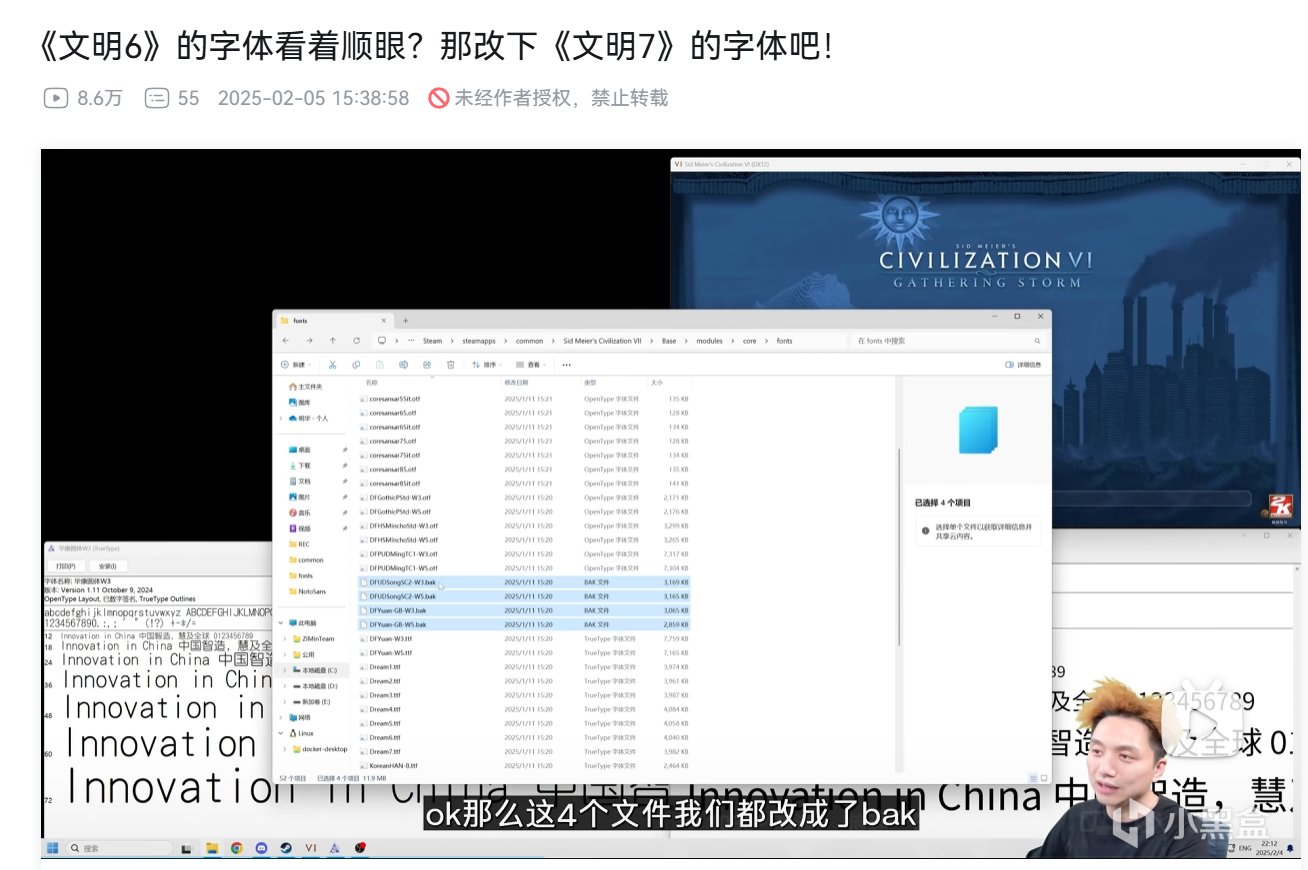Viewport: 1308px width, 870px height.
Task: Sort by the 大小 (Size) column header
Action: click(657, 383)
